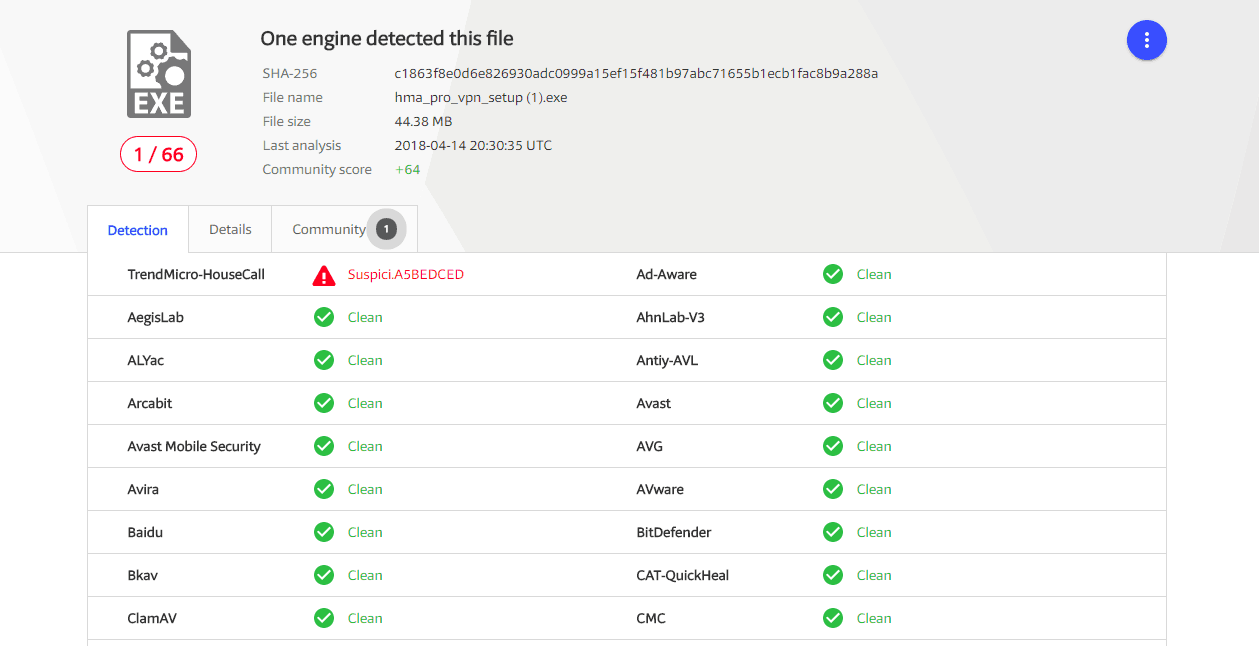
Task: Click the green check icon for Ad-Aware
Action: click(x=833, y=274)
